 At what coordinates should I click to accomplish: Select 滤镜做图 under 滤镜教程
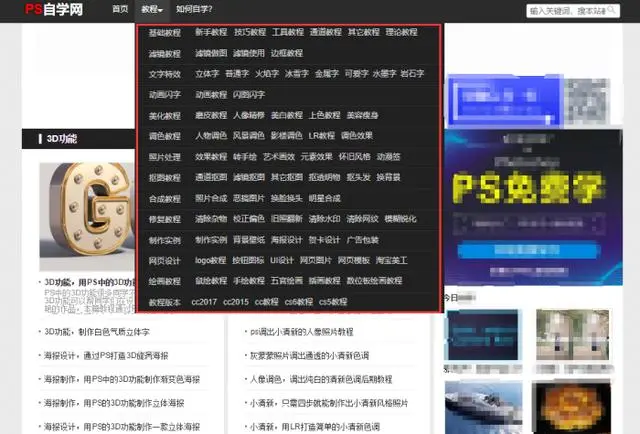point(211,53)
